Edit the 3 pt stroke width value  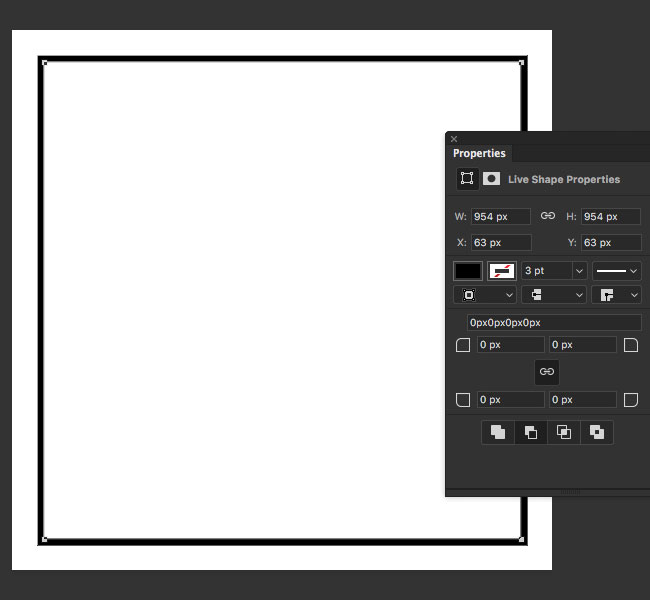(x=547, y=271)
